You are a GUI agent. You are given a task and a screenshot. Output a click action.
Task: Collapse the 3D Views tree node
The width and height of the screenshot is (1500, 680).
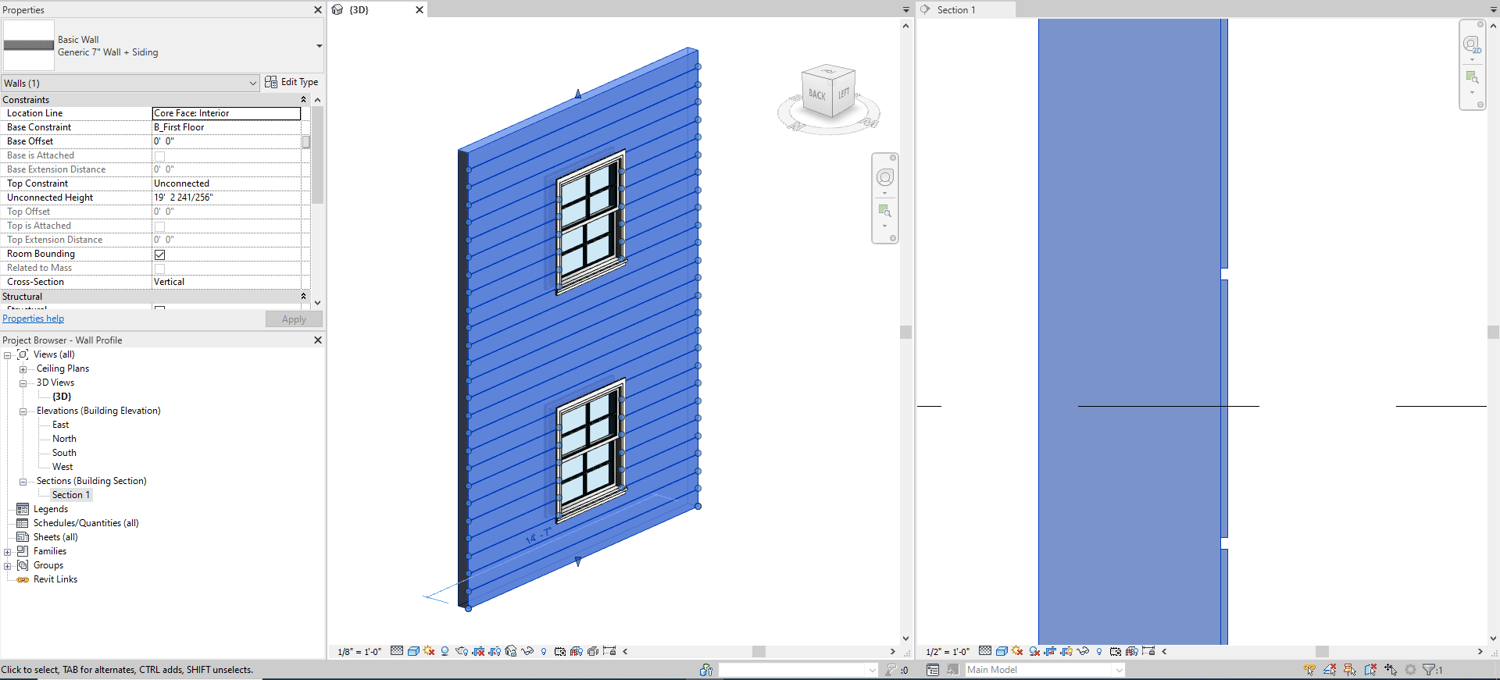[x=23, y=383]
